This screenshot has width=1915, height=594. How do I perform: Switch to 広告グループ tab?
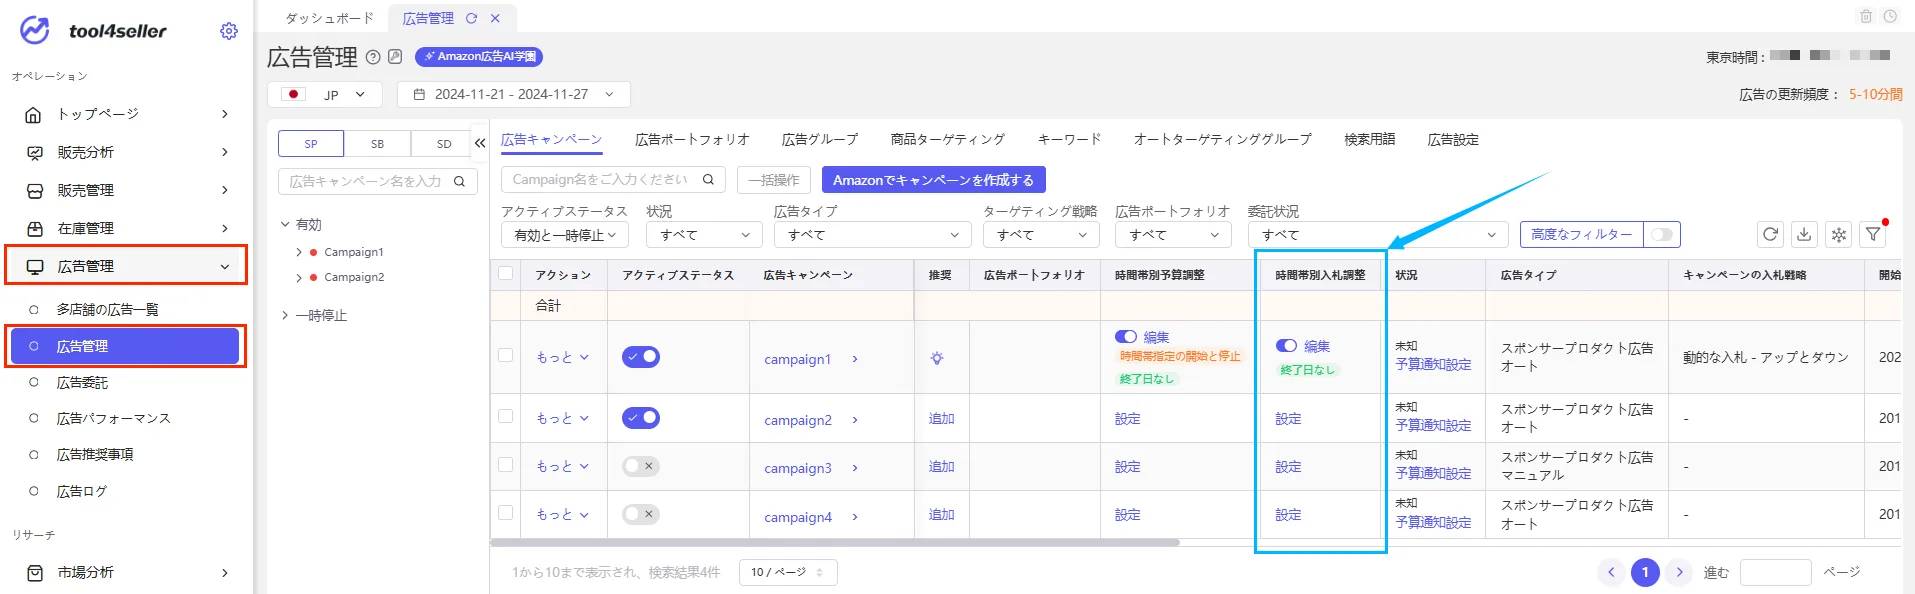820,139
